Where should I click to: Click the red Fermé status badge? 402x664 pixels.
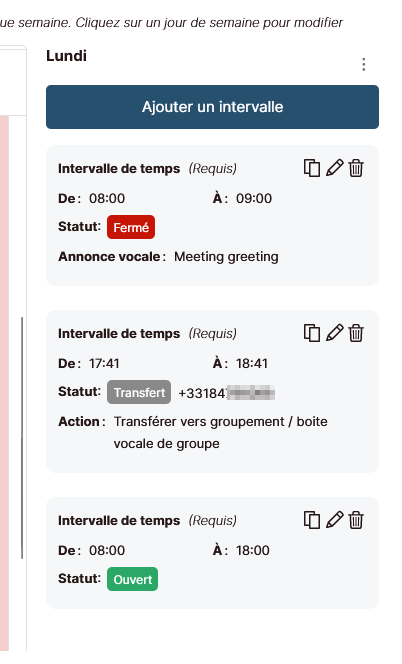click(131, 227)
